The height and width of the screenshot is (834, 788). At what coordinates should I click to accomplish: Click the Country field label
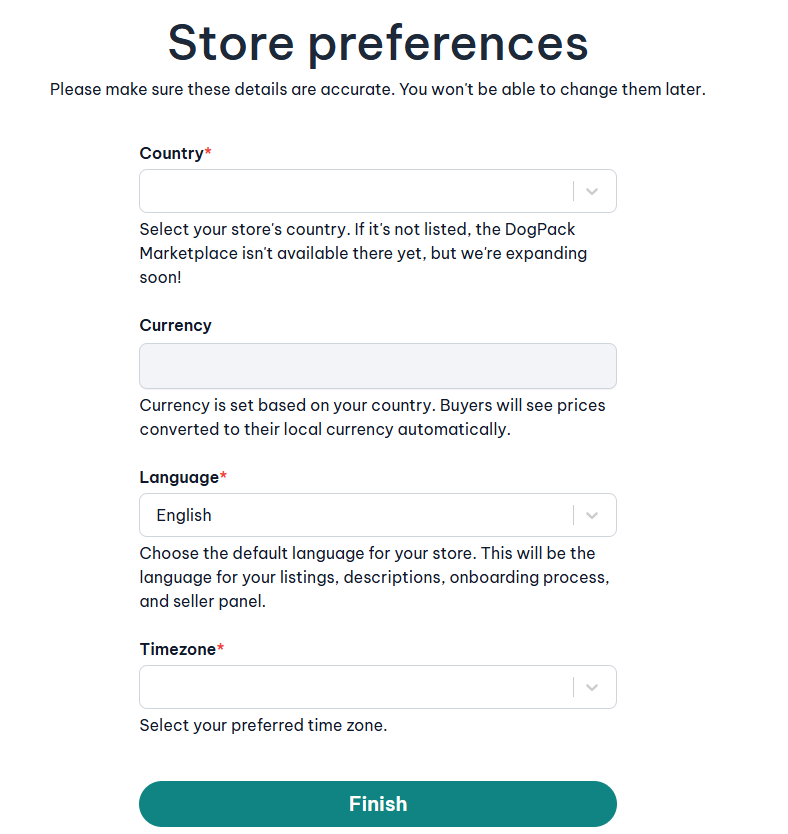coord(171,153)
